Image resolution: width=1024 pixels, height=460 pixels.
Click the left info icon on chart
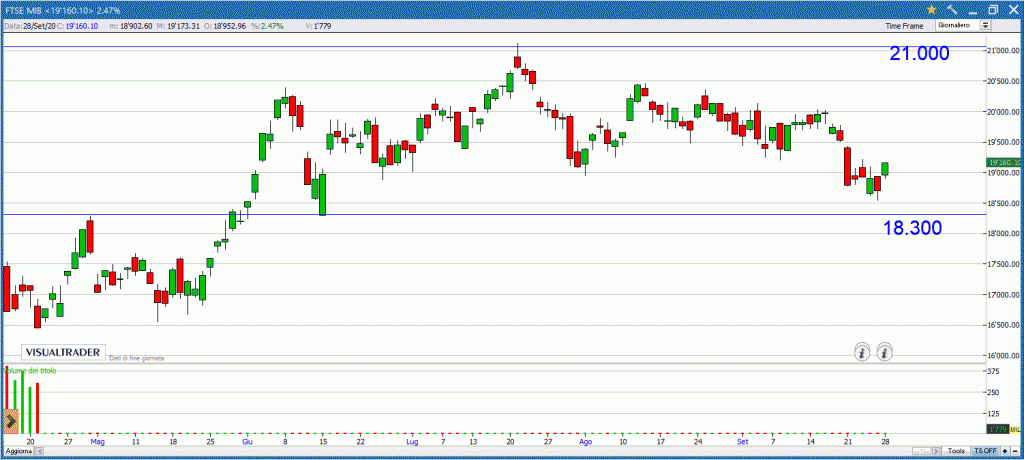[x=862, y=353]
